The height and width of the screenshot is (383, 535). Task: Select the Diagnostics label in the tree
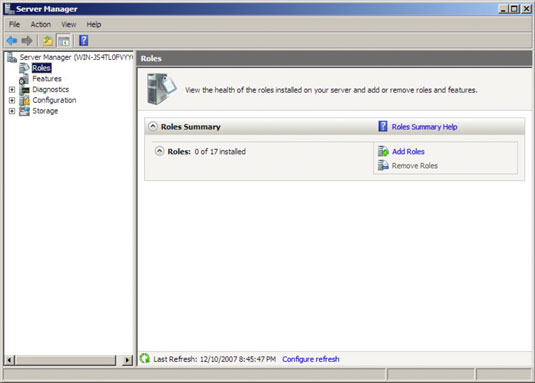[50, 90]
